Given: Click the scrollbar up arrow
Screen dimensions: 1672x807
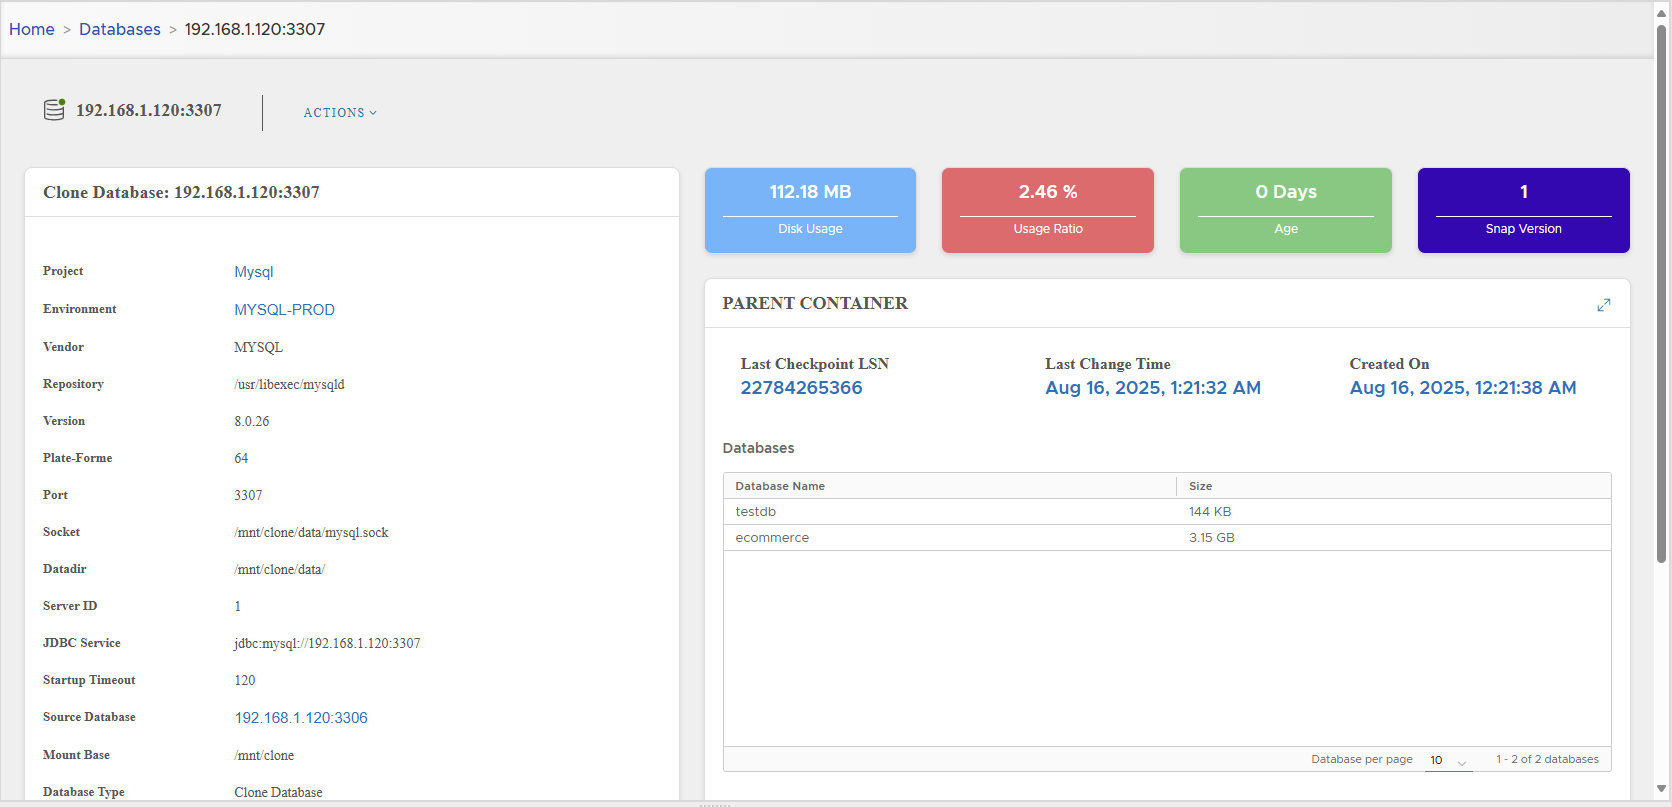Looking at the screenshot, I should [1661, 13].
